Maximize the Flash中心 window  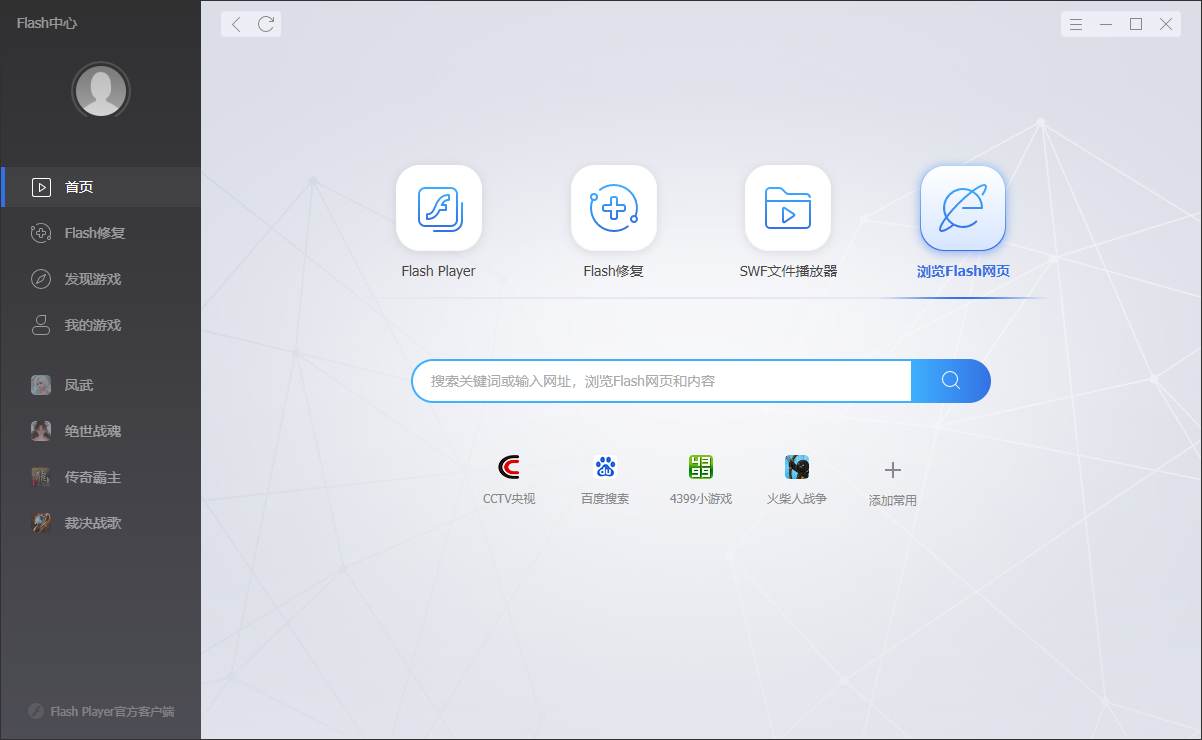coord(1136,24)
